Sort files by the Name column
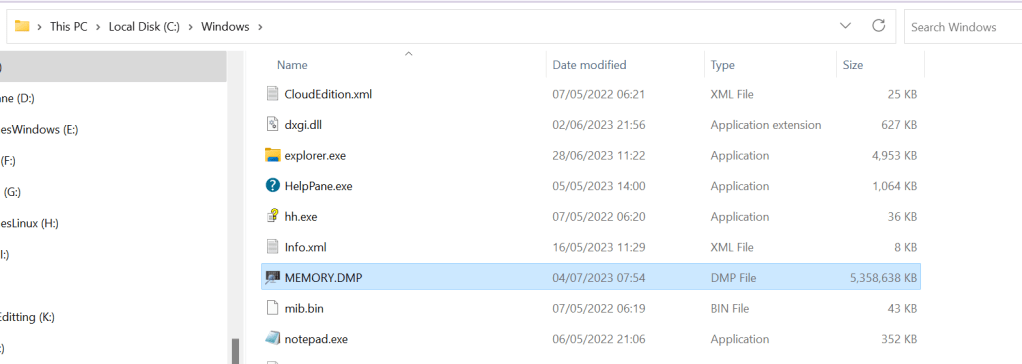 (292, 65)
